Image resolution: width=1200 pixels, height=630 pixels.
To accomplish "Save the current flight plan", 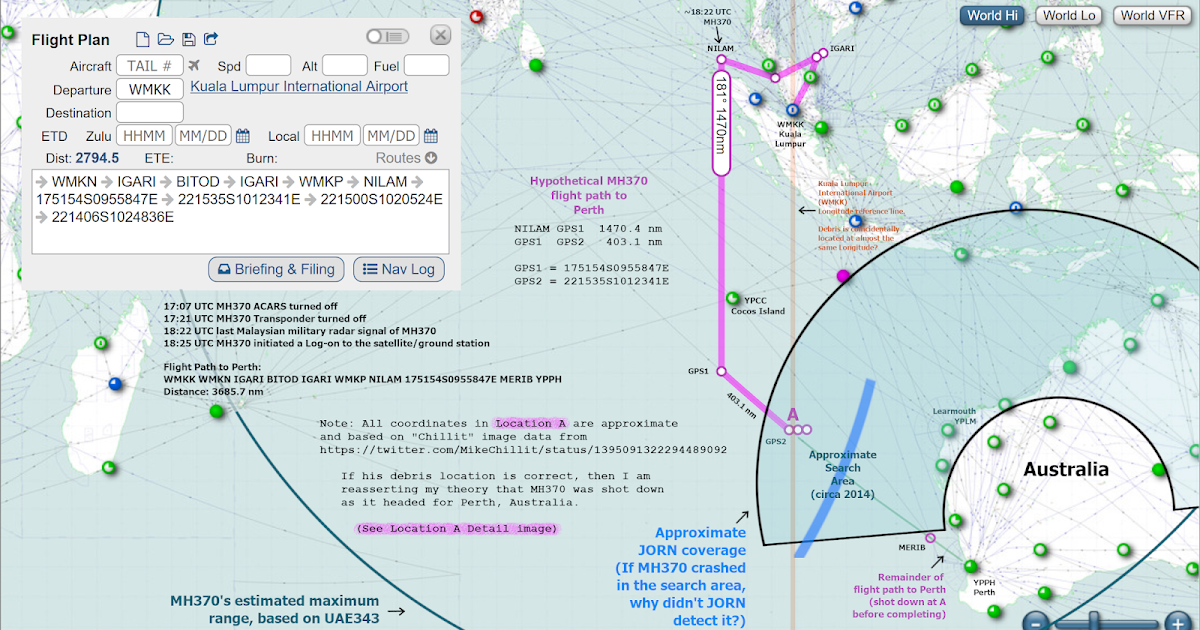I will 189,38.
